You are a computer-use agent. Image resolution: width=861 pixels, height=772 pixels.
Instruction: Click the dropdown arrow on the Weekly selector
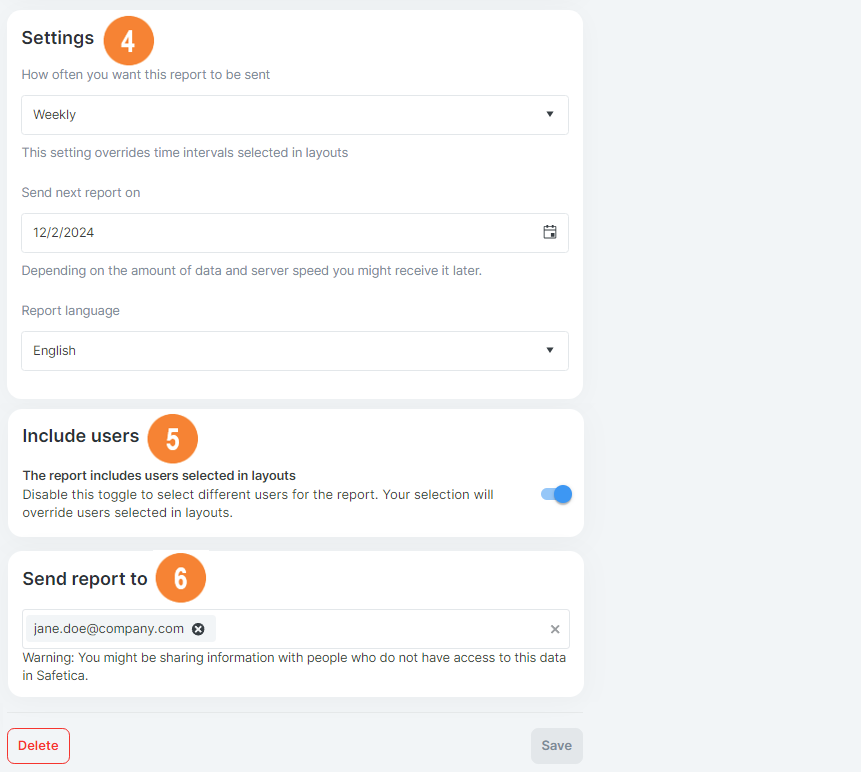549,114
